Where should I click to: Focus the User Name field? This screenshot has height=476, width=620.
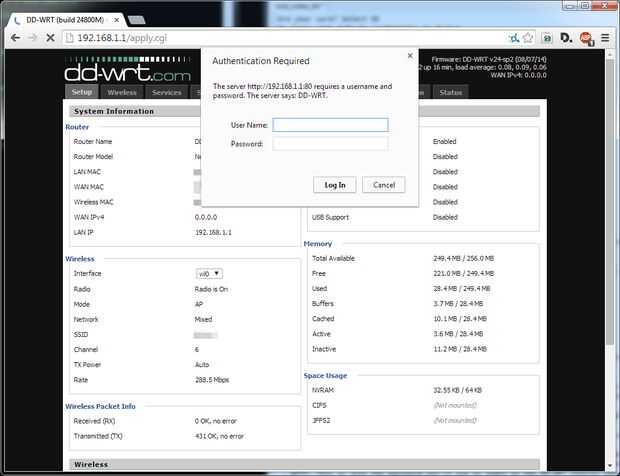click(330, 125)
